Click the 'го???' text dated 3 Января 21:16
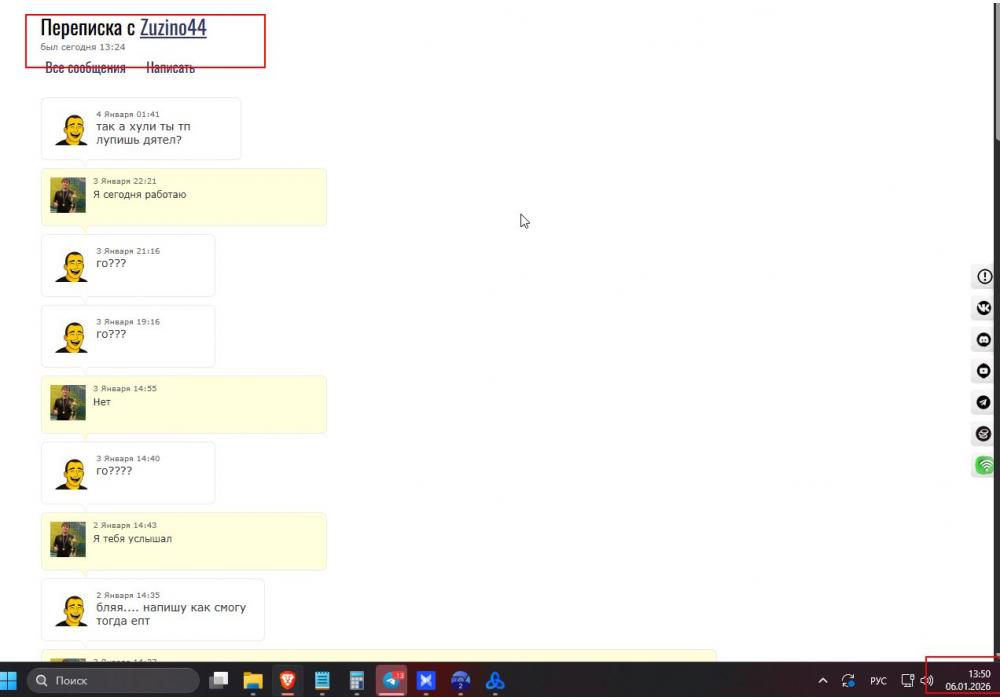 point(111,263)
